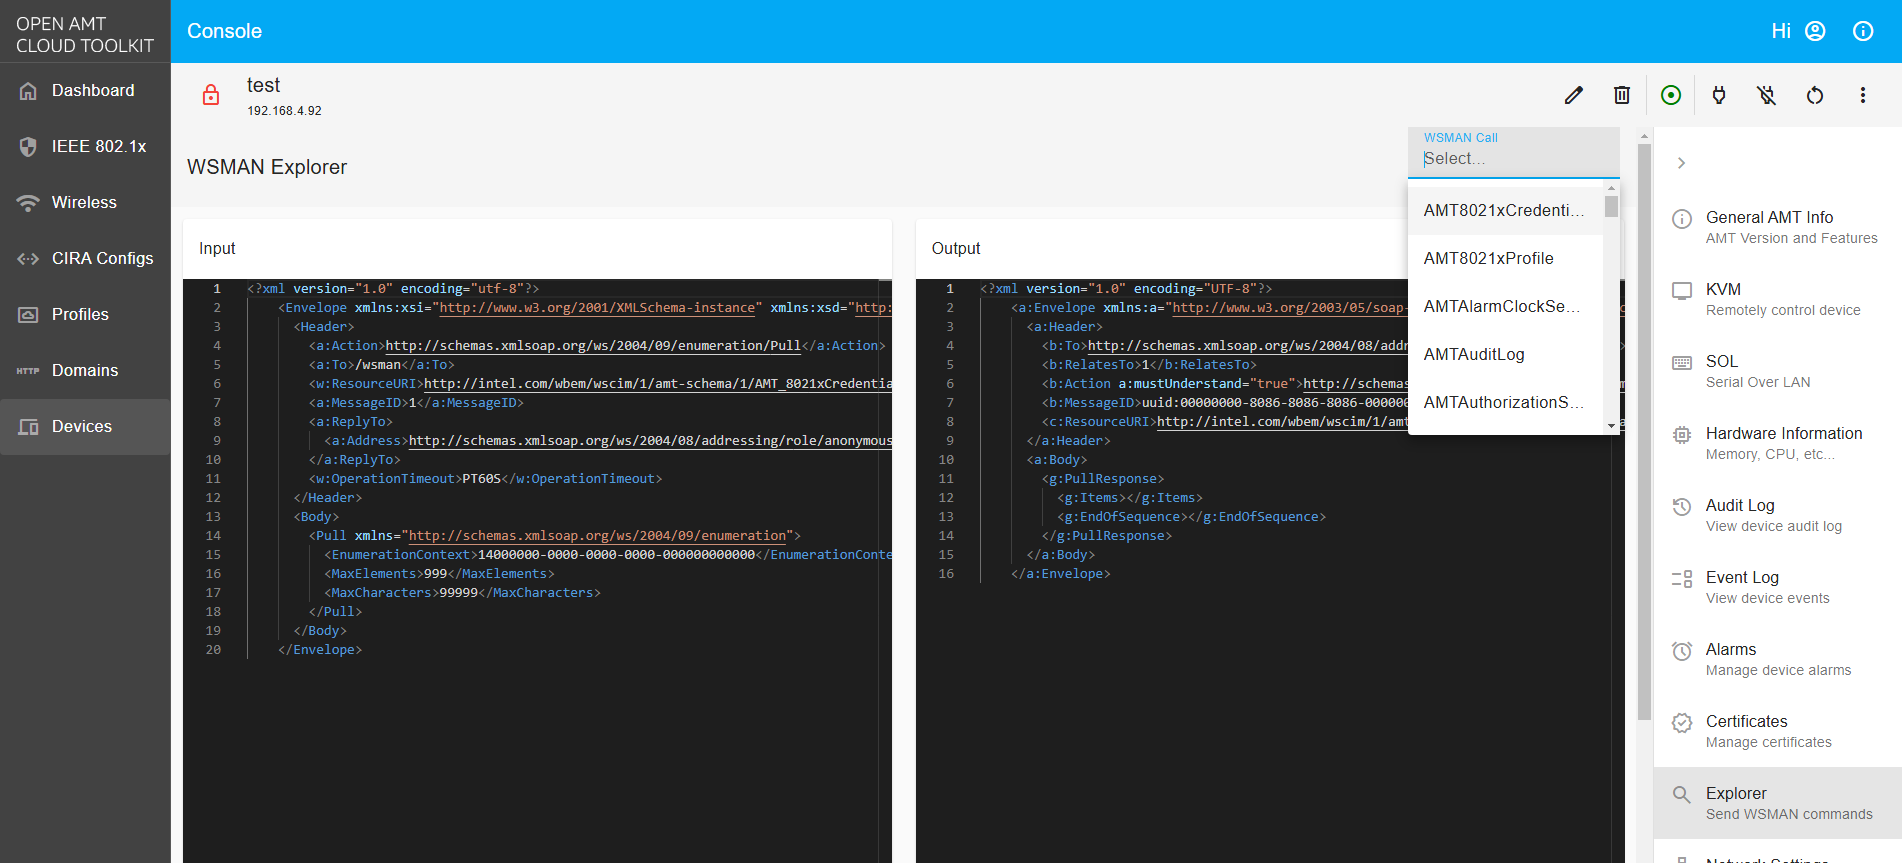
Task: Delete the device with trash icon
Action: click(1622, 95)
